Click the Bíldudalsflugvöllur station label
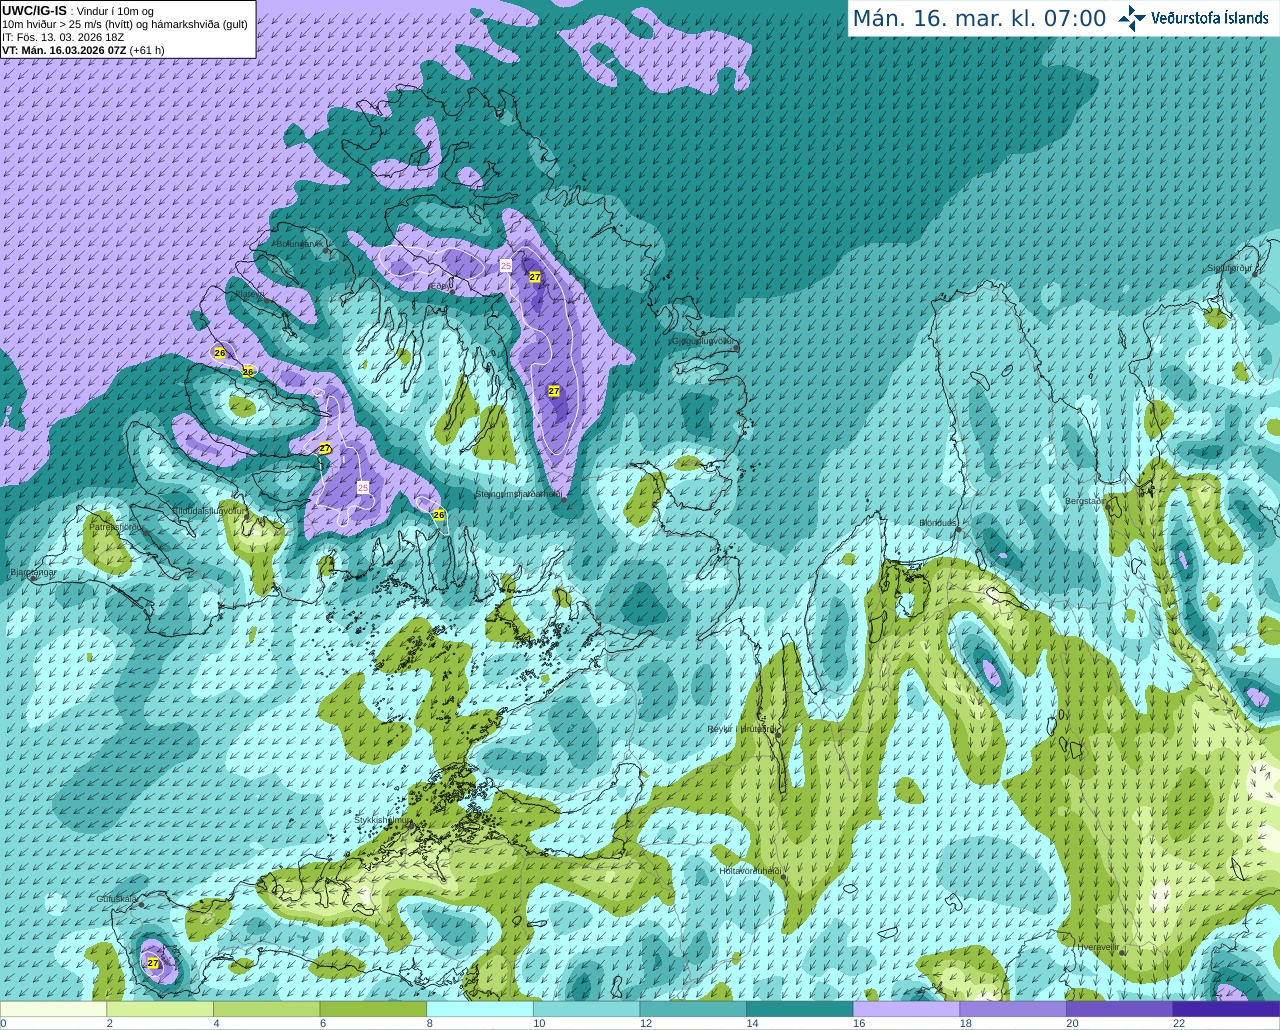The image size is (1280, 1030). (208, 510)
